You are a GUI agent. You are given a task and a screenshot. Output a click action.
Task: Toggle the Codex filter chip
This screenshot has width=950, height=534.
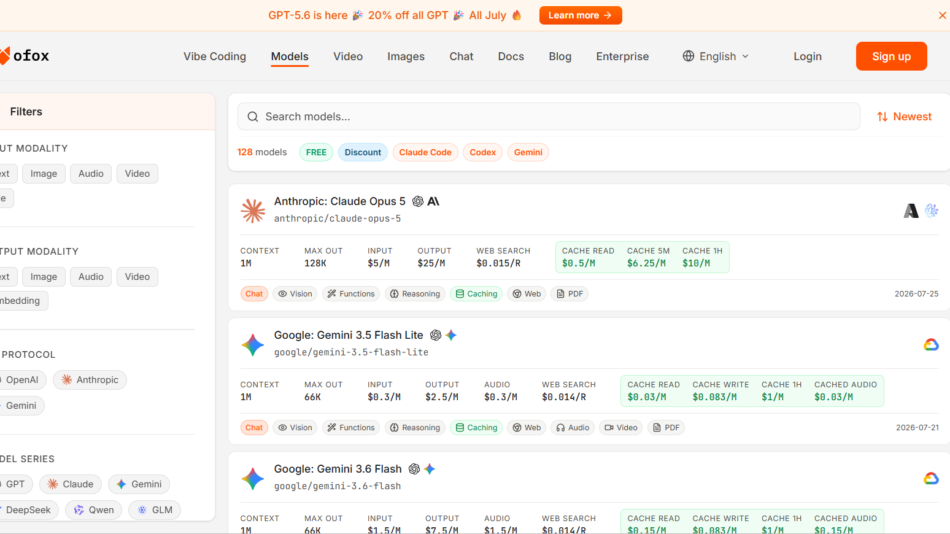click(x=482, y=152)
